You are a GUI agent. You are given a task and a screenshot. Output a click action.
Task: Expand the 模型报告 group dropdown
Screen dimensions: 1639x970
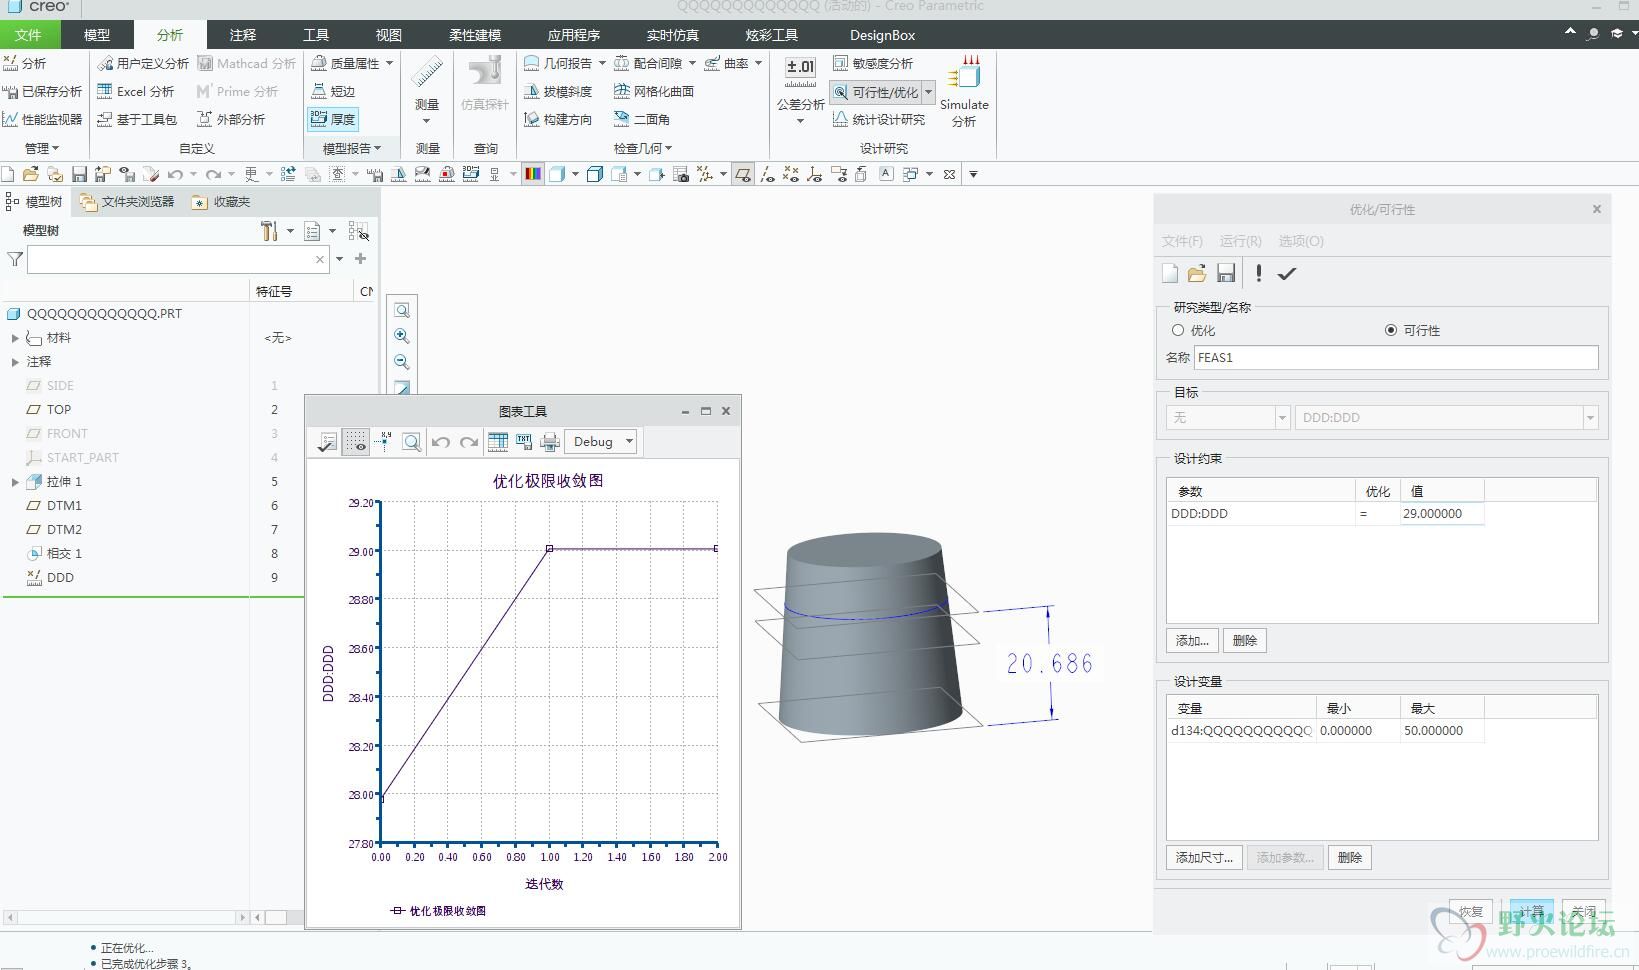click(x=352, y=148)
